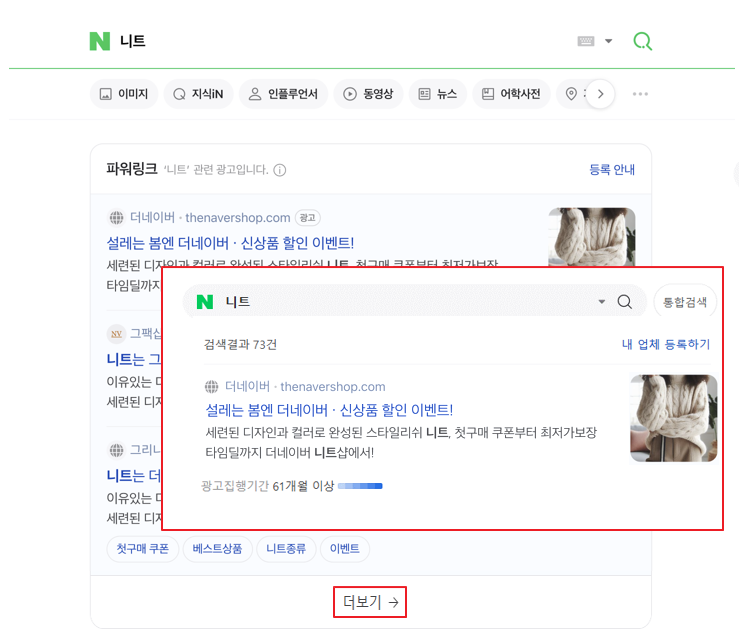Open the 등록 안내 link
The image size is (739, 642).
[612, 170]
